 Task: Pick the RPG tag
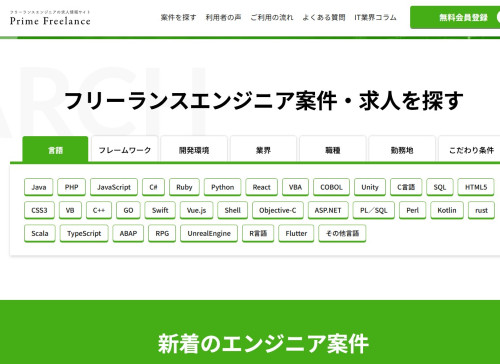click(x=162, y=233)
